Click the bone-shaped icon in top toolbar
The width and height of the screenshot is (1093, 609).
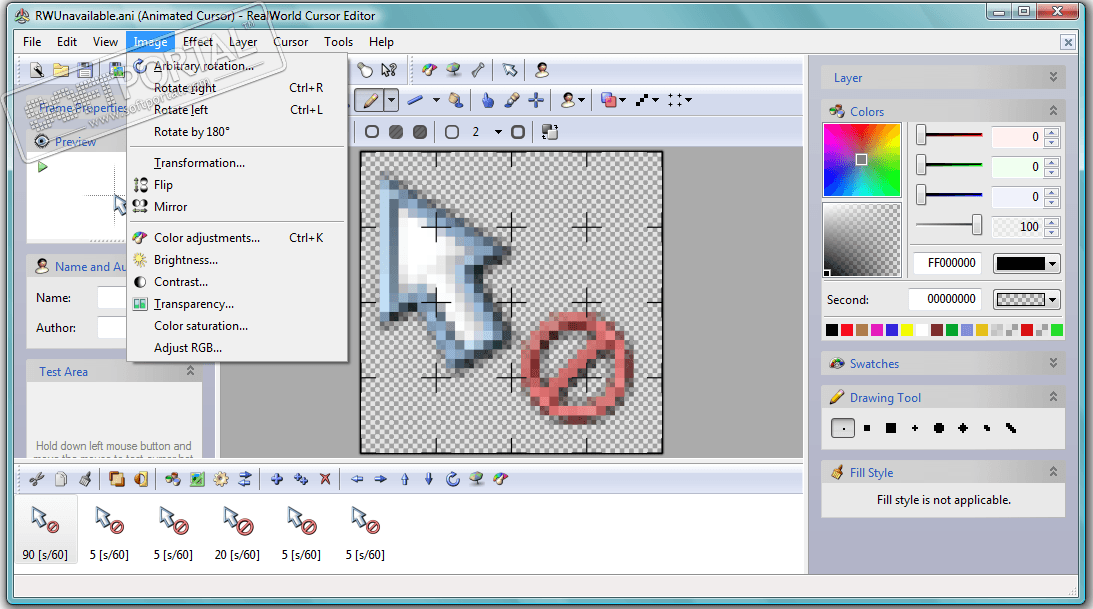(x=478, y=70)
